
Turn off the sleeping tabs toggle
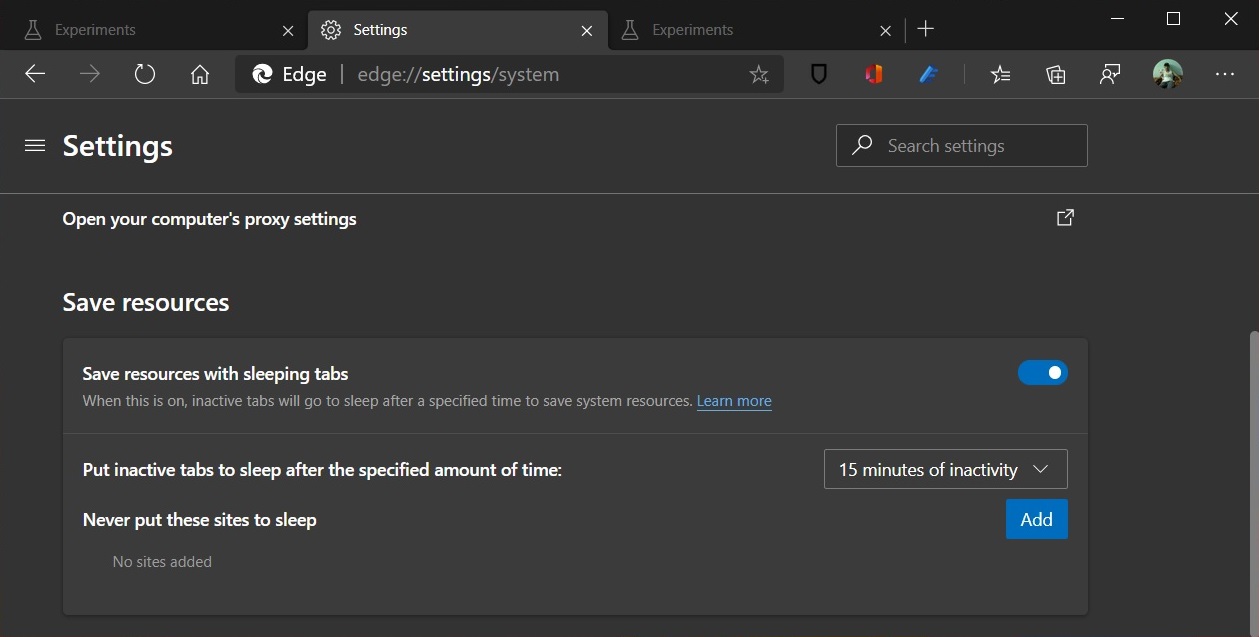pyautogui.click(x=1042, y=373)
